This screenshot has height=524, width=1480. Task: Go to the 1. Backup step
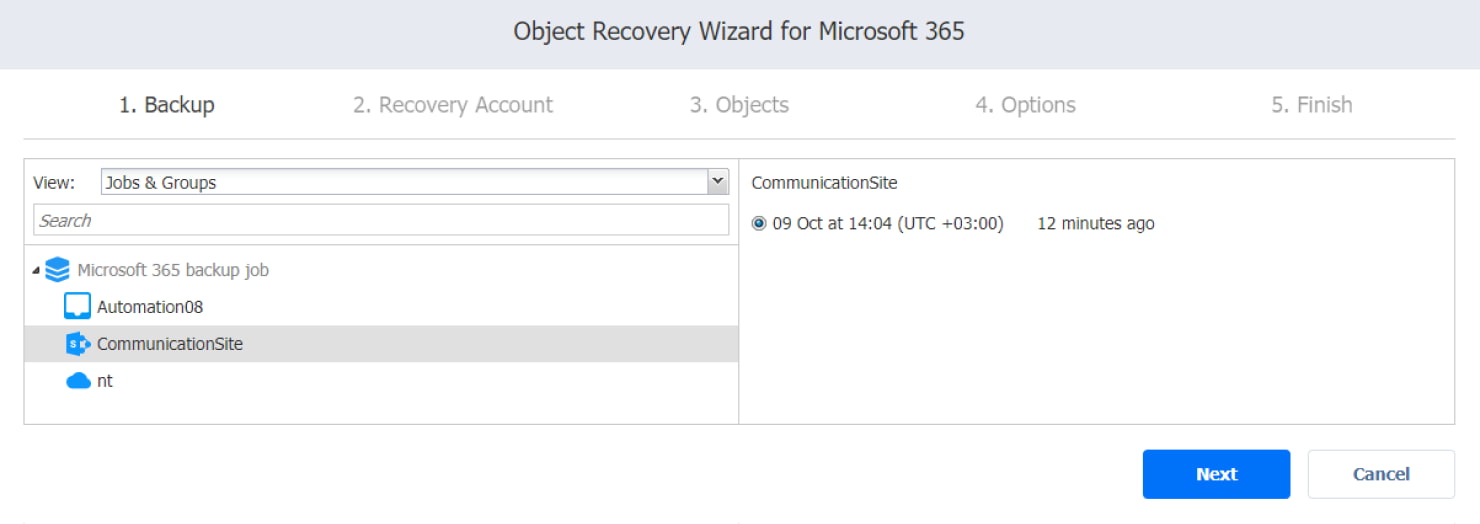pyautogui.click(x=166, y=105)
